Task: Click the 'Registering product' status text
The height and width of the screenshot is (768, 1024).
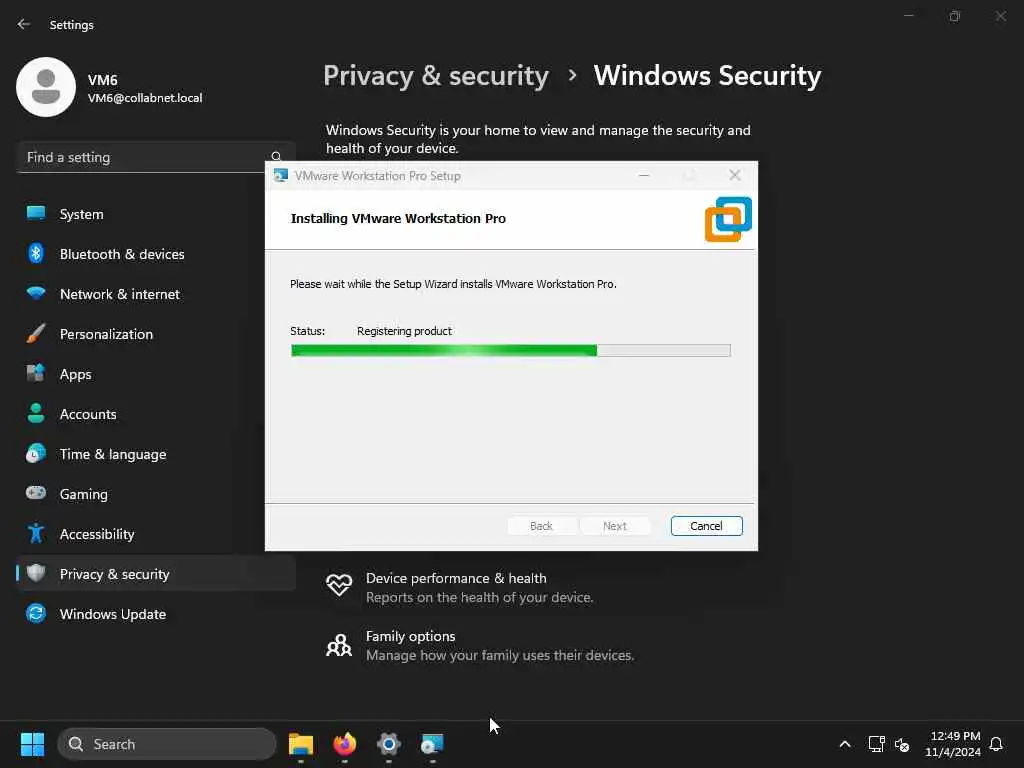Action: 404,331
